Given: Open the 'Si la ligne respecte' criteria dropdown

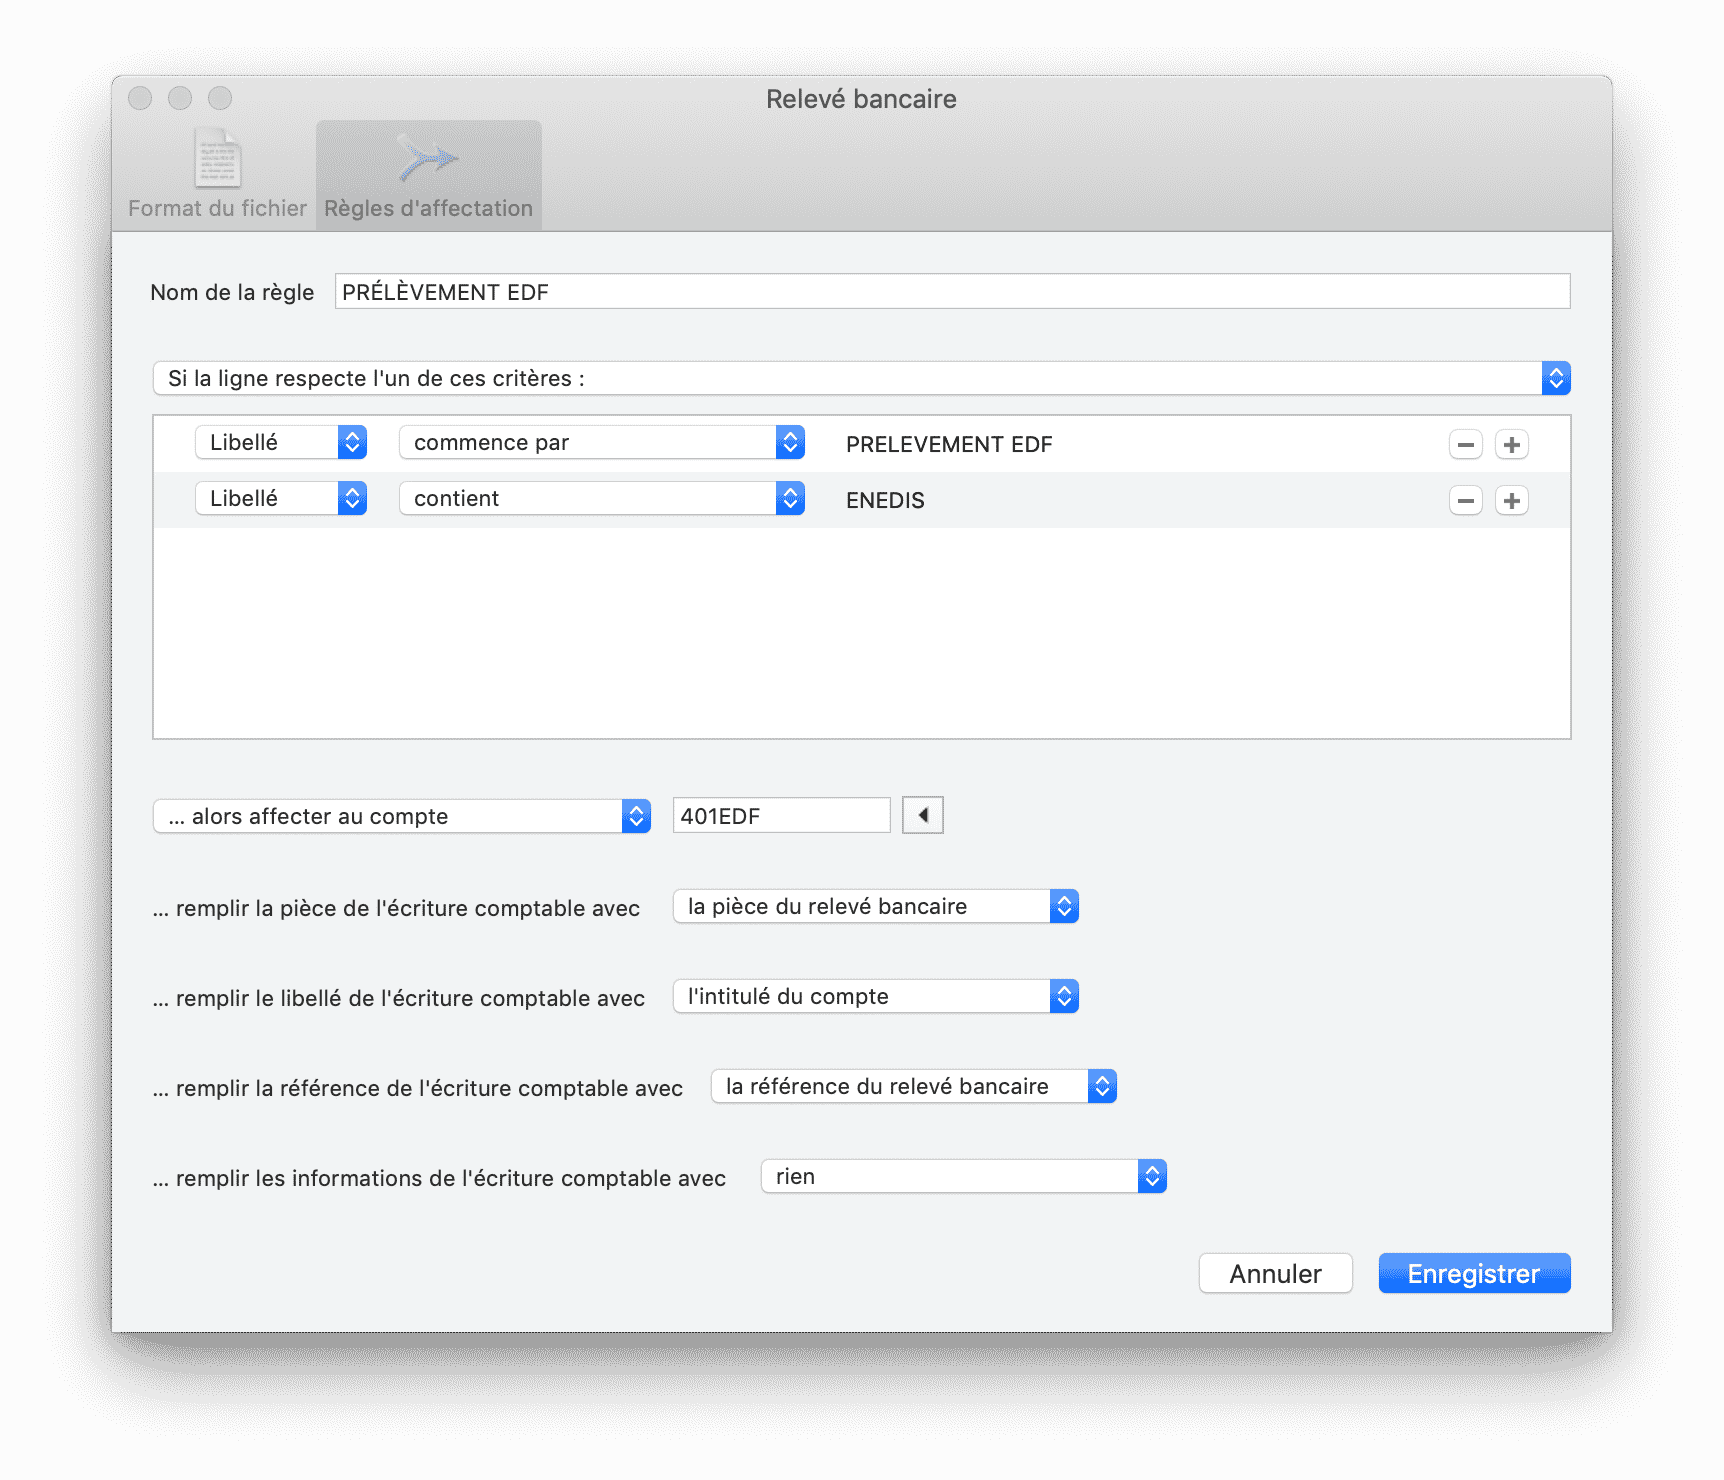Looking at the screenshot, I should point(862,378).
